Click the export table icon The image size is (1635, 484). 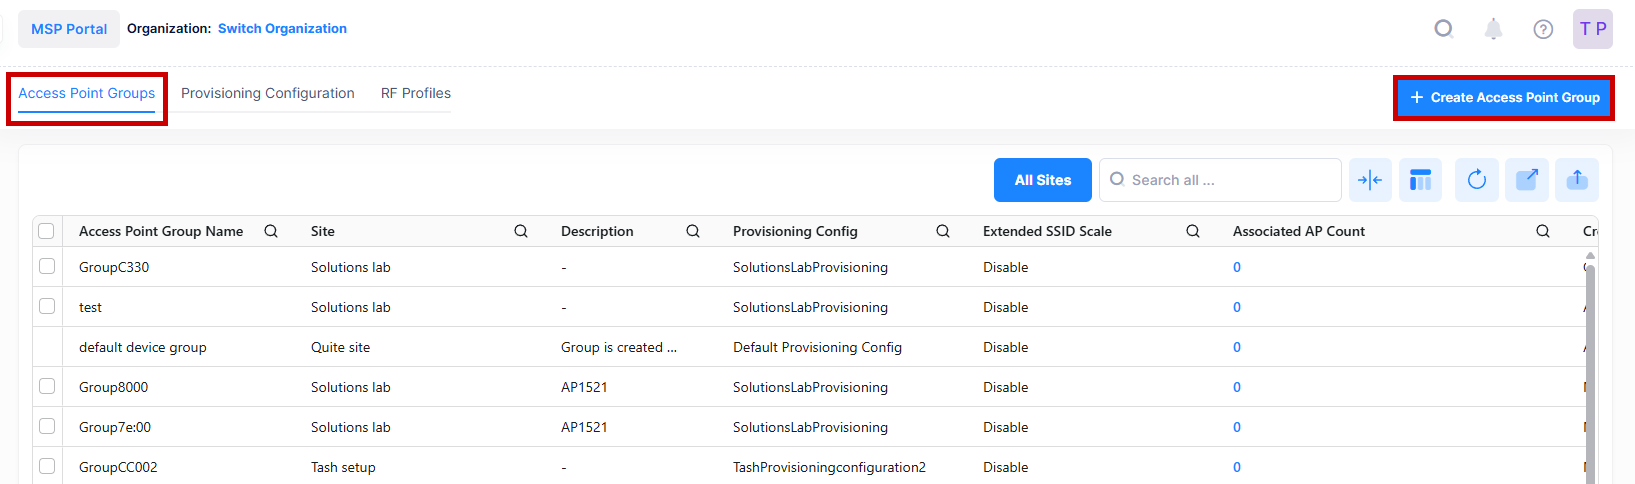1527,180
